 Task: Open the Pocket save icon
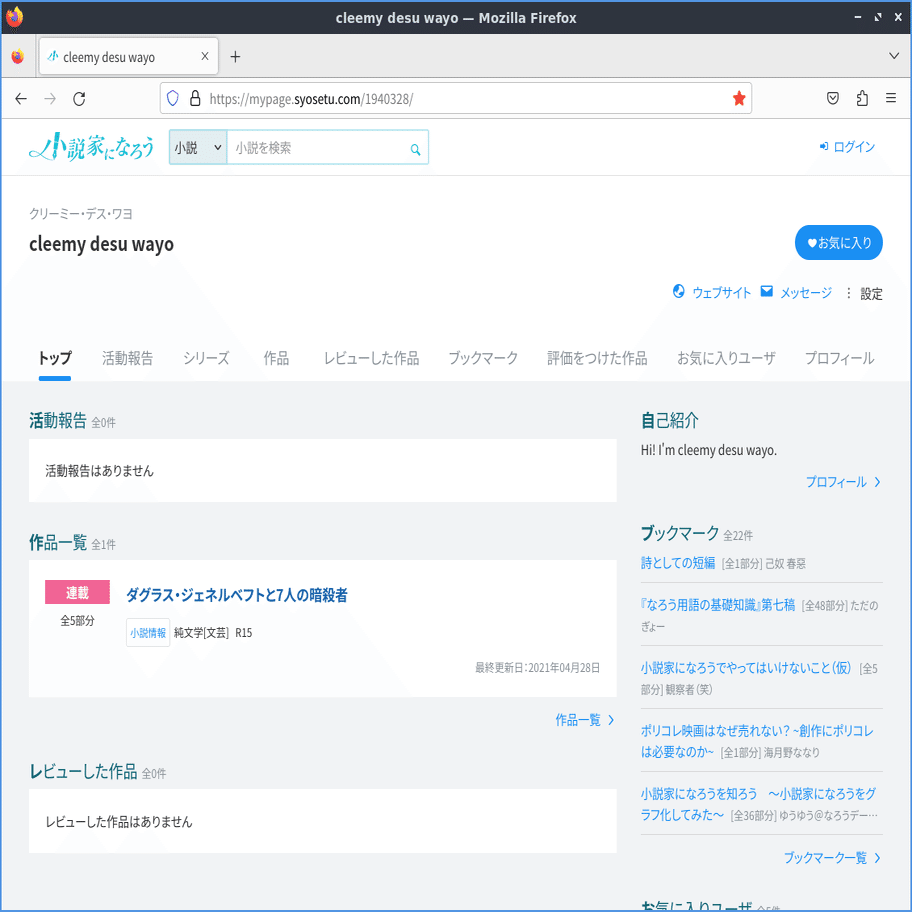pyautogui.click(x=833, y=98)
